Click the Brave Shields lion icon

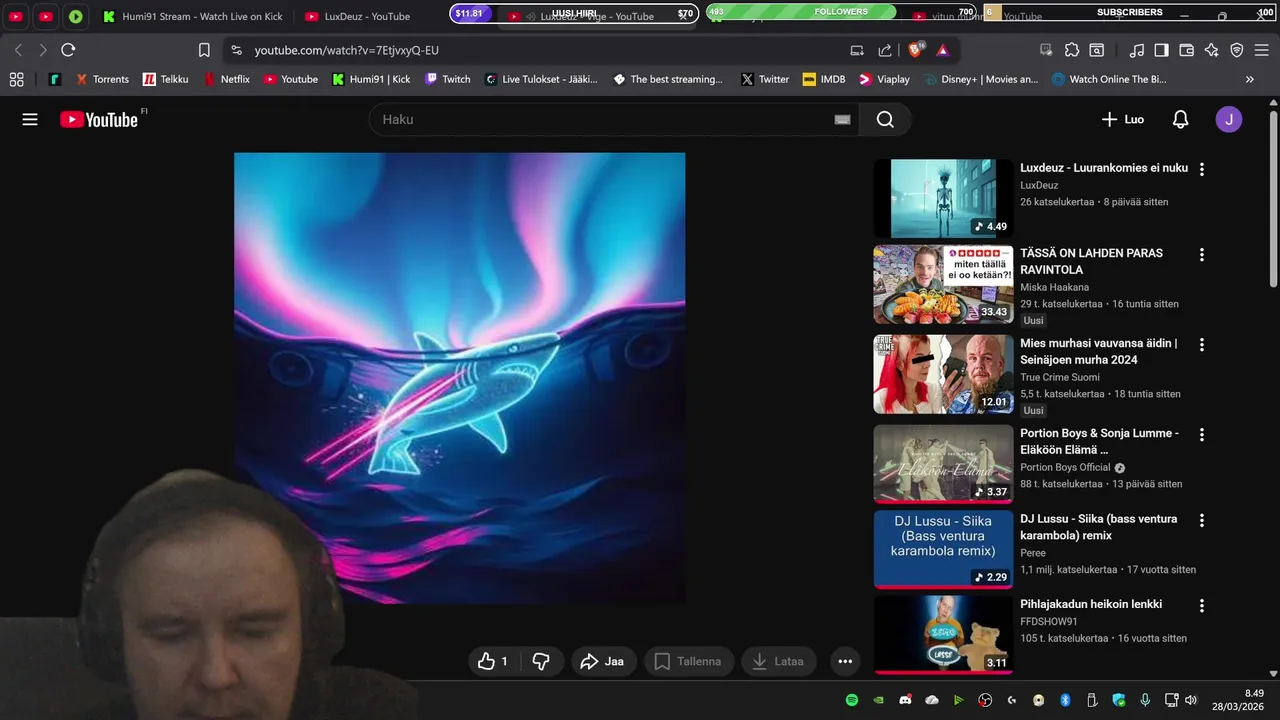(916, 49)
